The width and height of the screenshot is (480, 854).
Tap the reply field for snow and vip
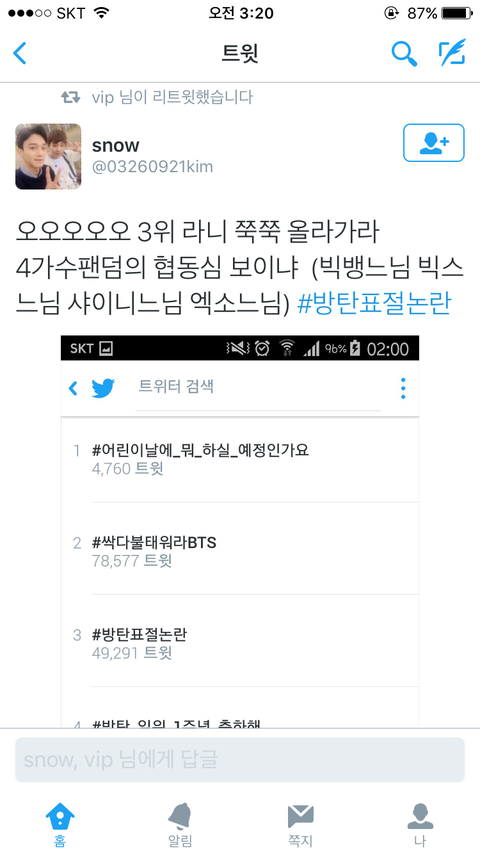[x=240, y=760]
